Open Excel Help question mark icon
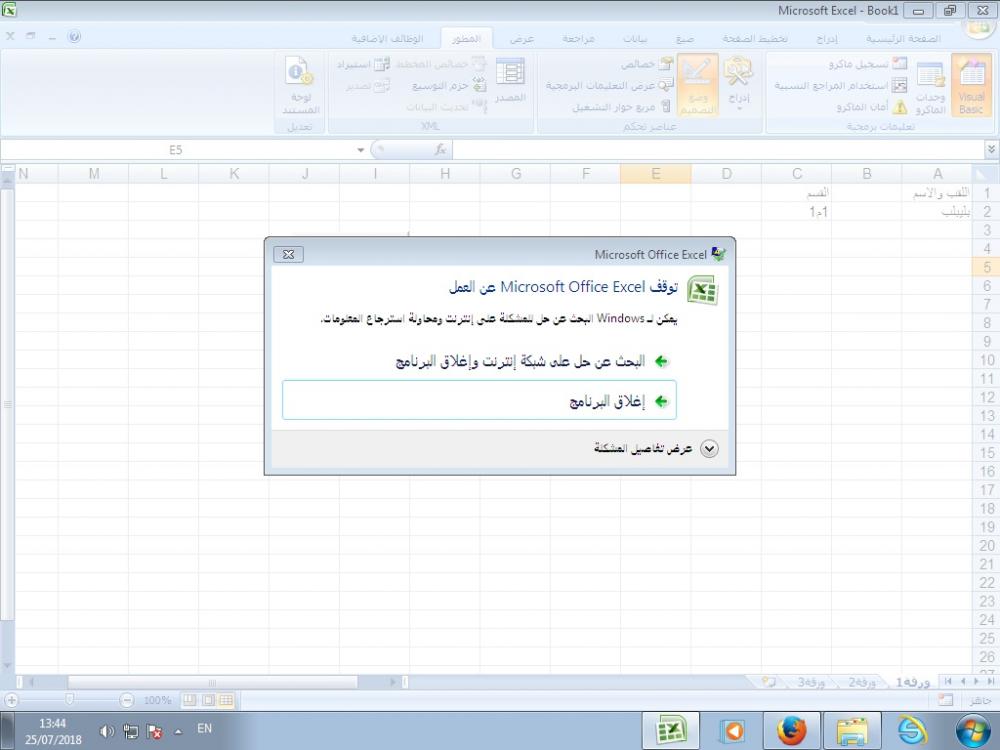 (x=74, y=37)
